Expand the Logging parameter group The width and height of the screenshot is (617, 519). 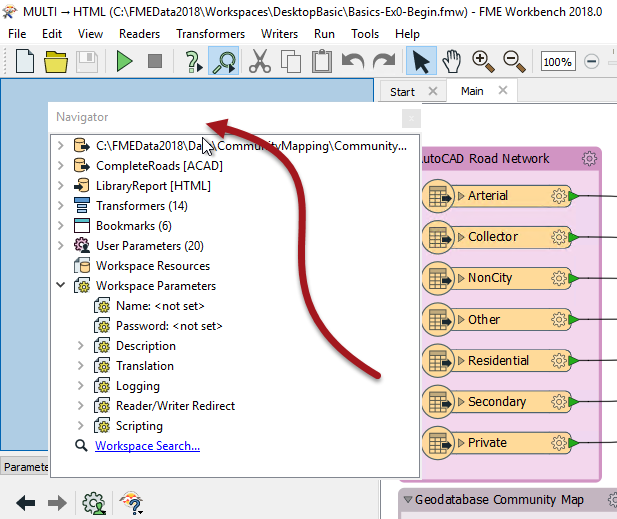[81, 386]
